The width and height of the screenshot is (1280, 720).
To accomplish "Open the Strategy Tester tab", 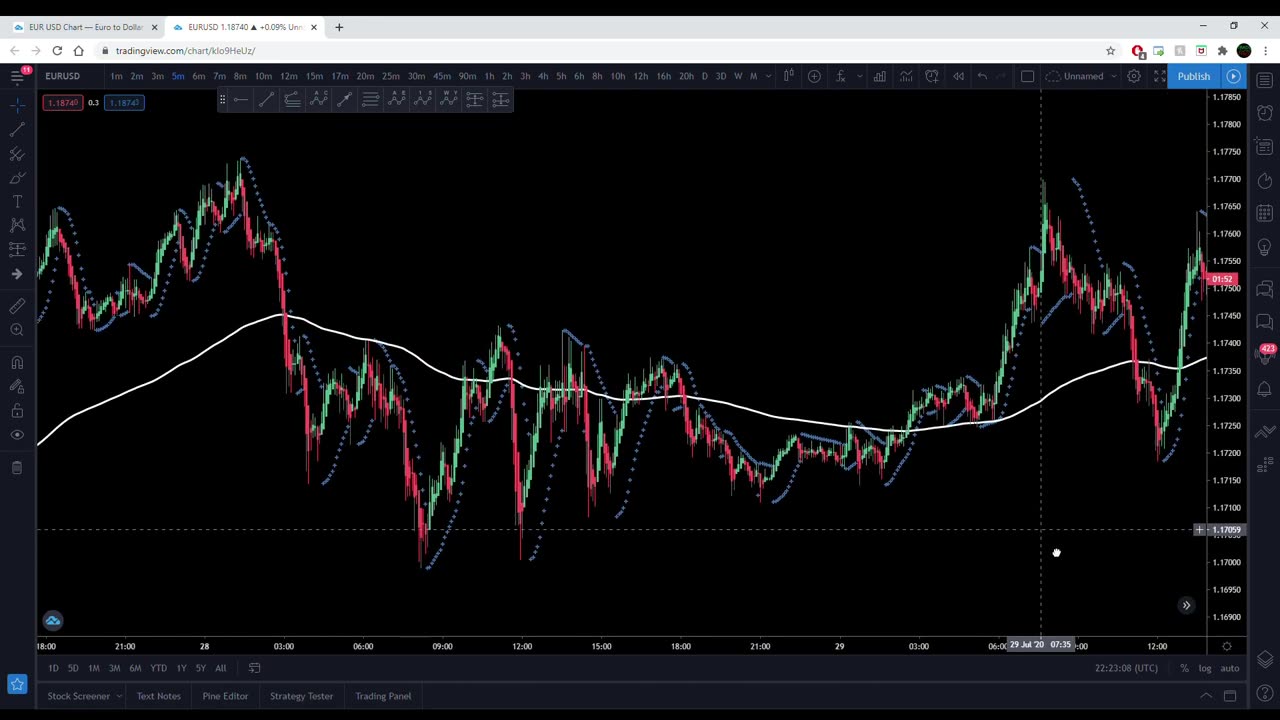I will [301, 696].
